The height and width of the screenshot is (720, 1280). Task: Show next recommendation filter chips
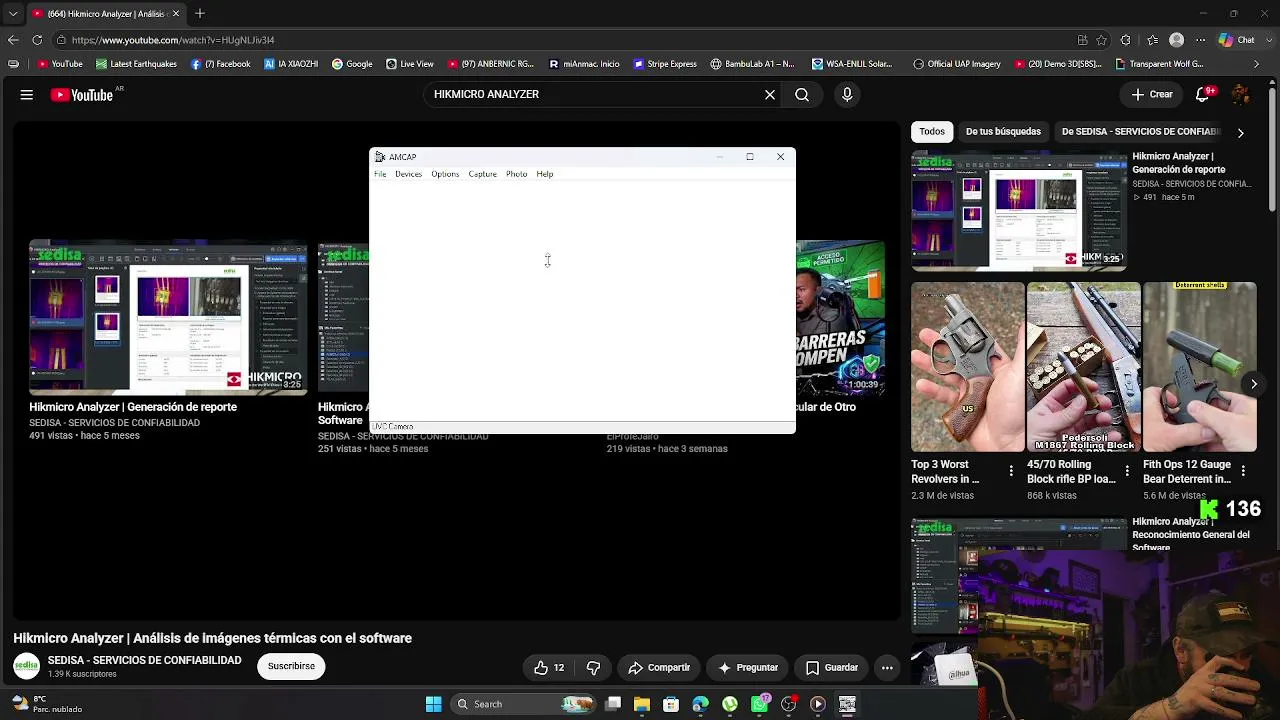[x=1240, y=132]
